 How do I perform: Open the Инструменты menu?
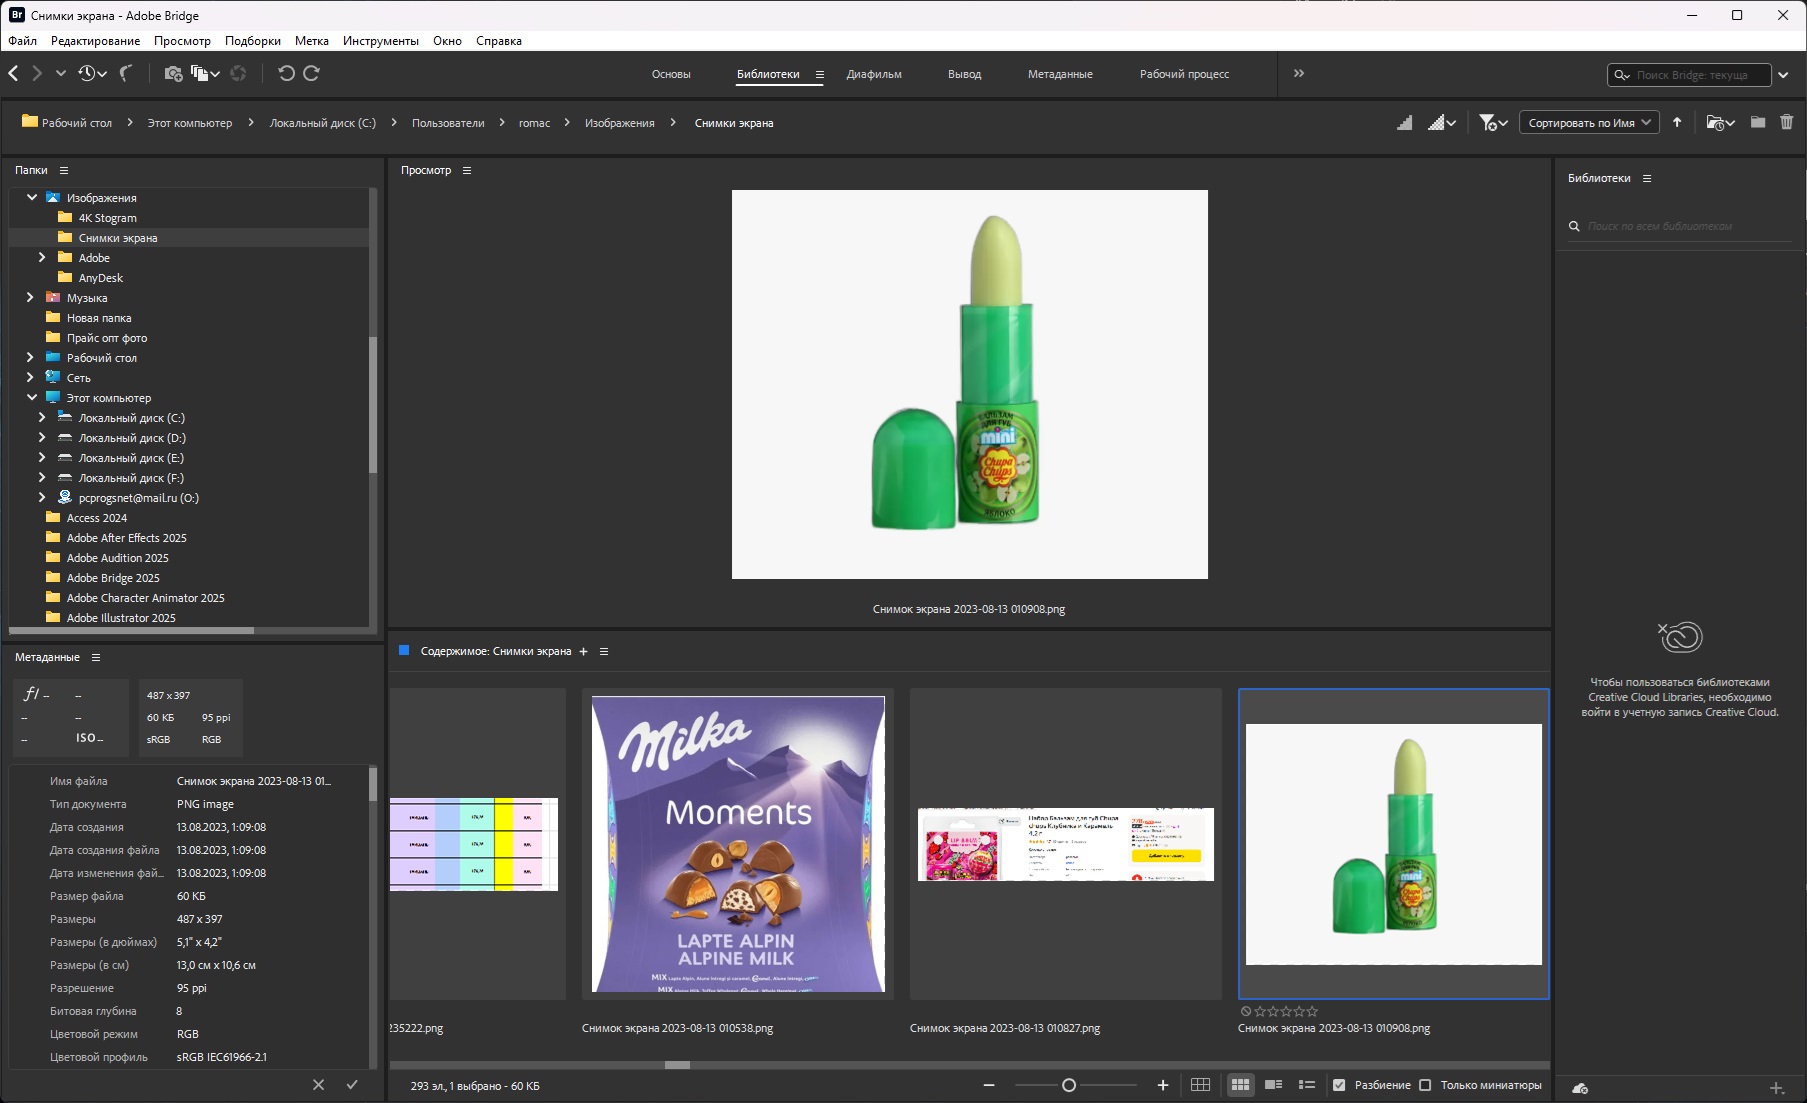point(380,41)
